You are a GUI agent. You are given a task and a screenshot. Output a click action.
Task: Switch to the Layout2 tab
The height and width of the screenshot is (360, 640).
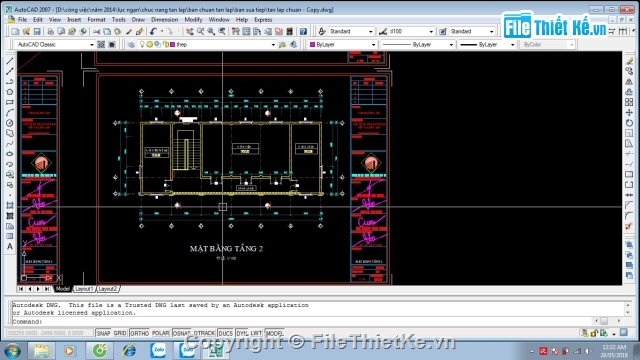coord(108,289)
